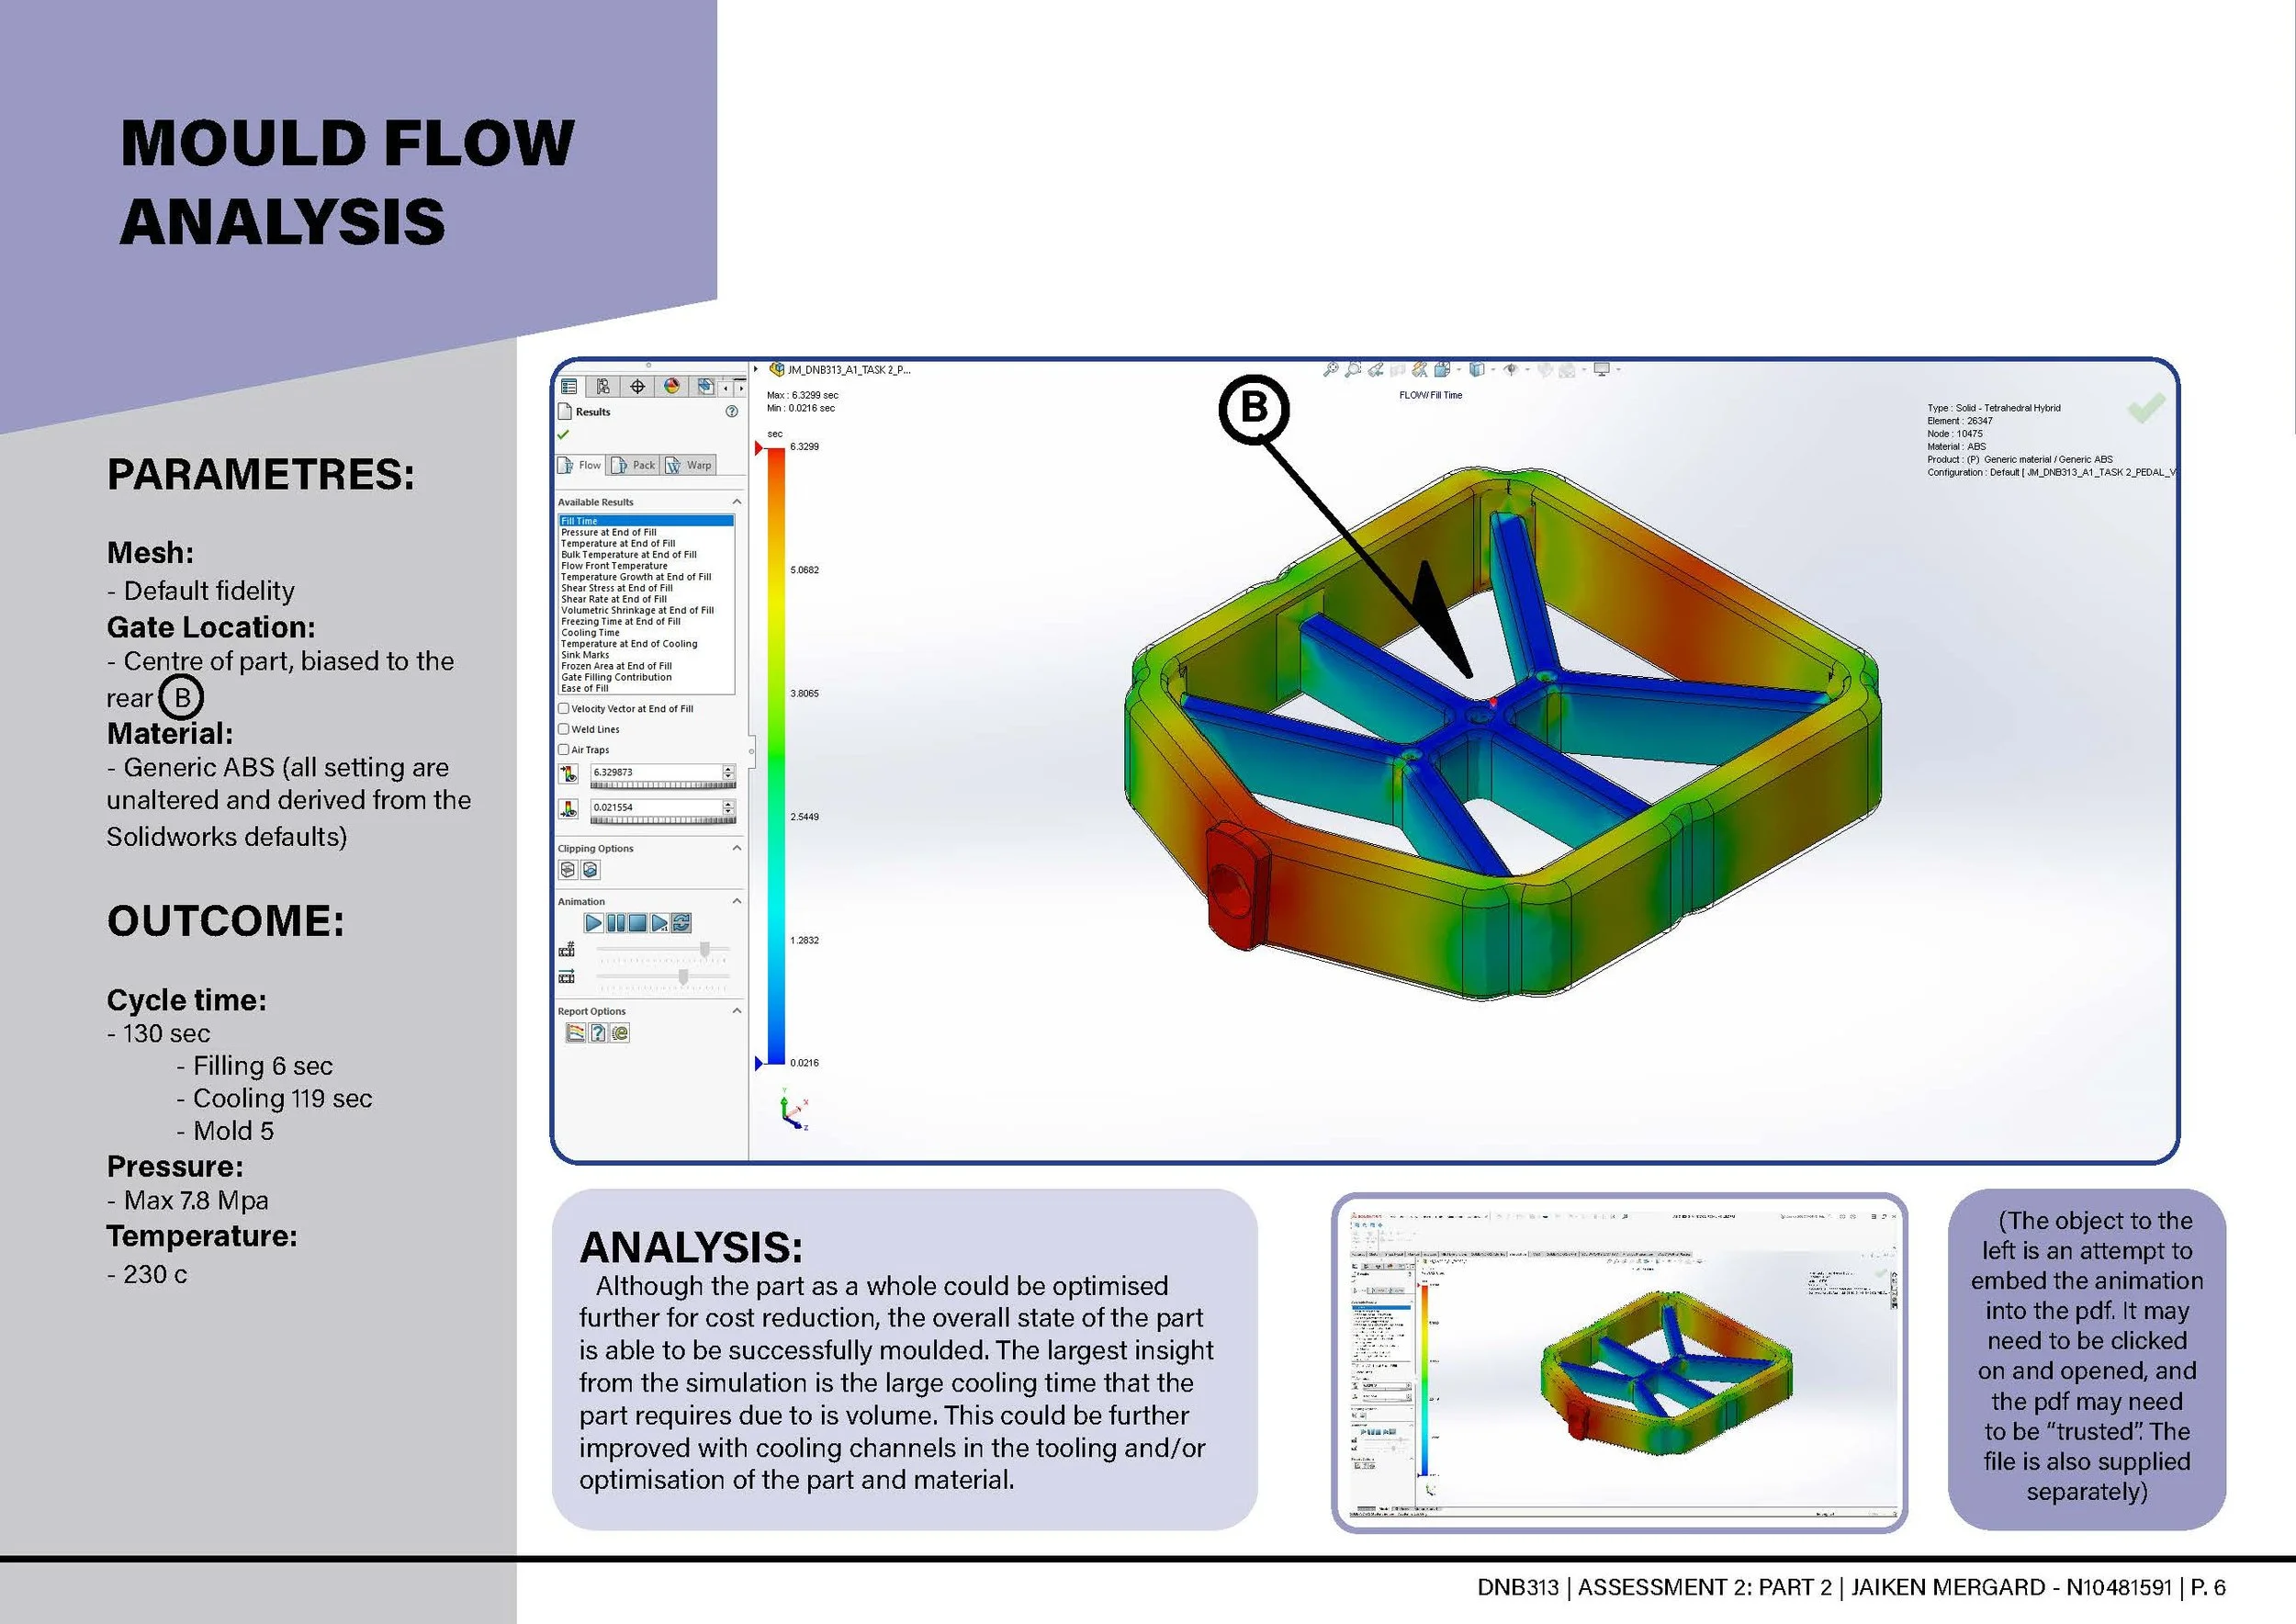Enable Velocity Vector at End of Fill
The height and width of the screenshot is (1624, 2296).
coord(564,709)
